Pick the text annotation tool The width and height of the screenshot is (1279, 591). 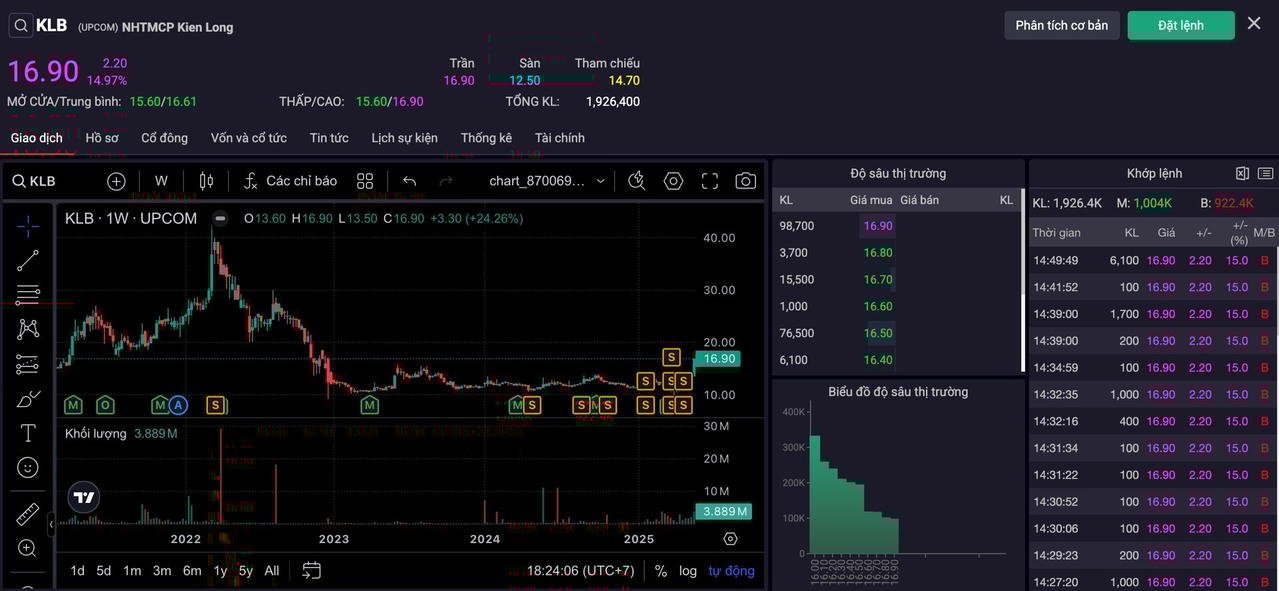coord(28,433)
